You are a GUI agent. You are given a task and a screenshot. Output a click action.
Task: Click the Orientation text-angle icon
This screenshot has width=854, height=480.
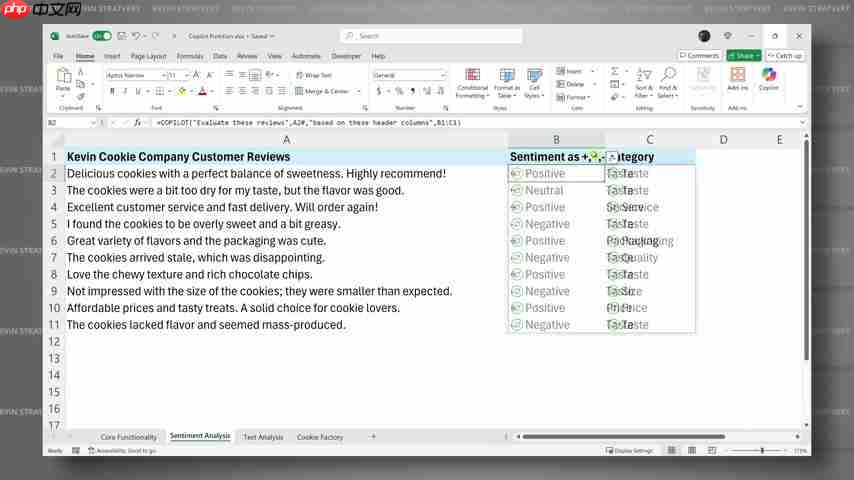(269, 75)
